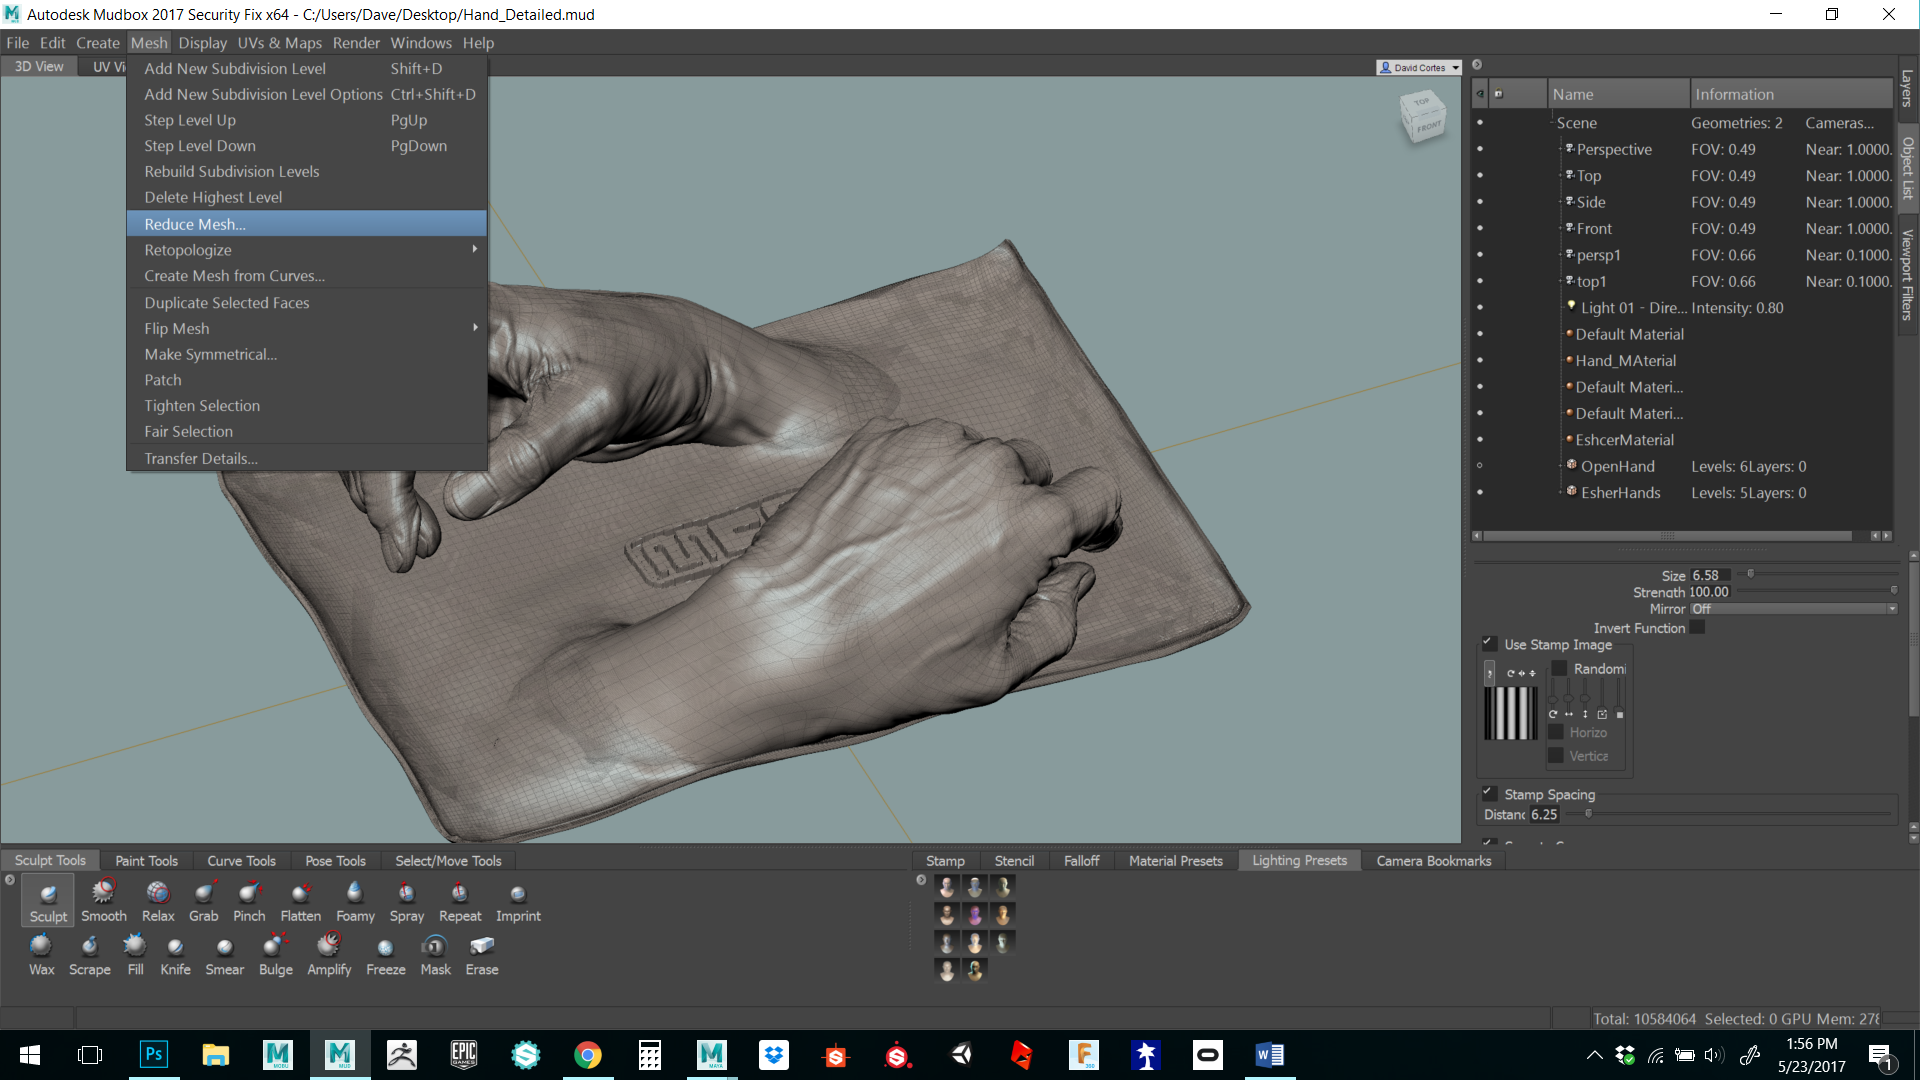Open Word from the taskbar

click(x=1270, y=1054)
